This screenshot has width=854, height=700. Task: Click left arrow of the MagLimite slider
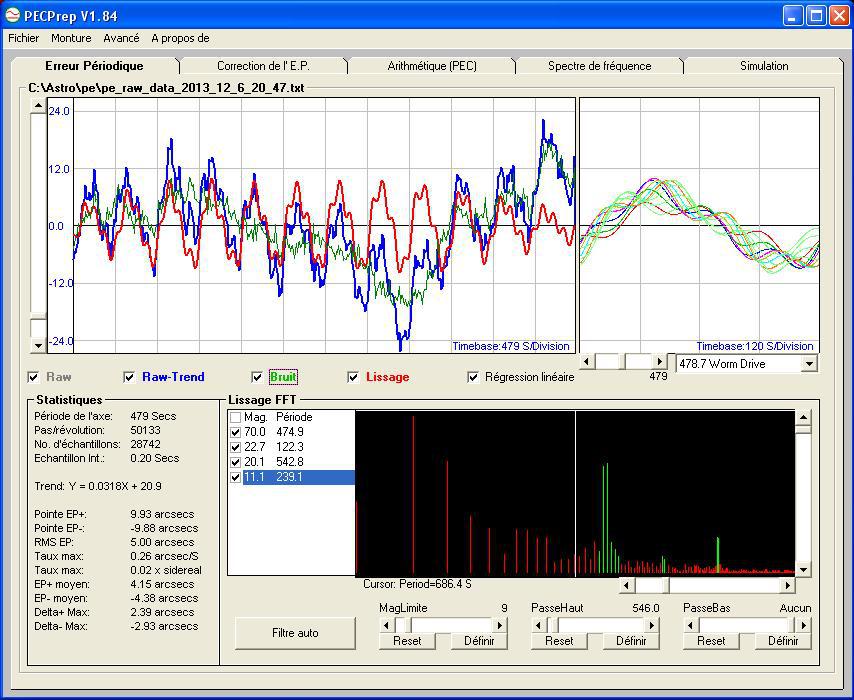(386, 625)
